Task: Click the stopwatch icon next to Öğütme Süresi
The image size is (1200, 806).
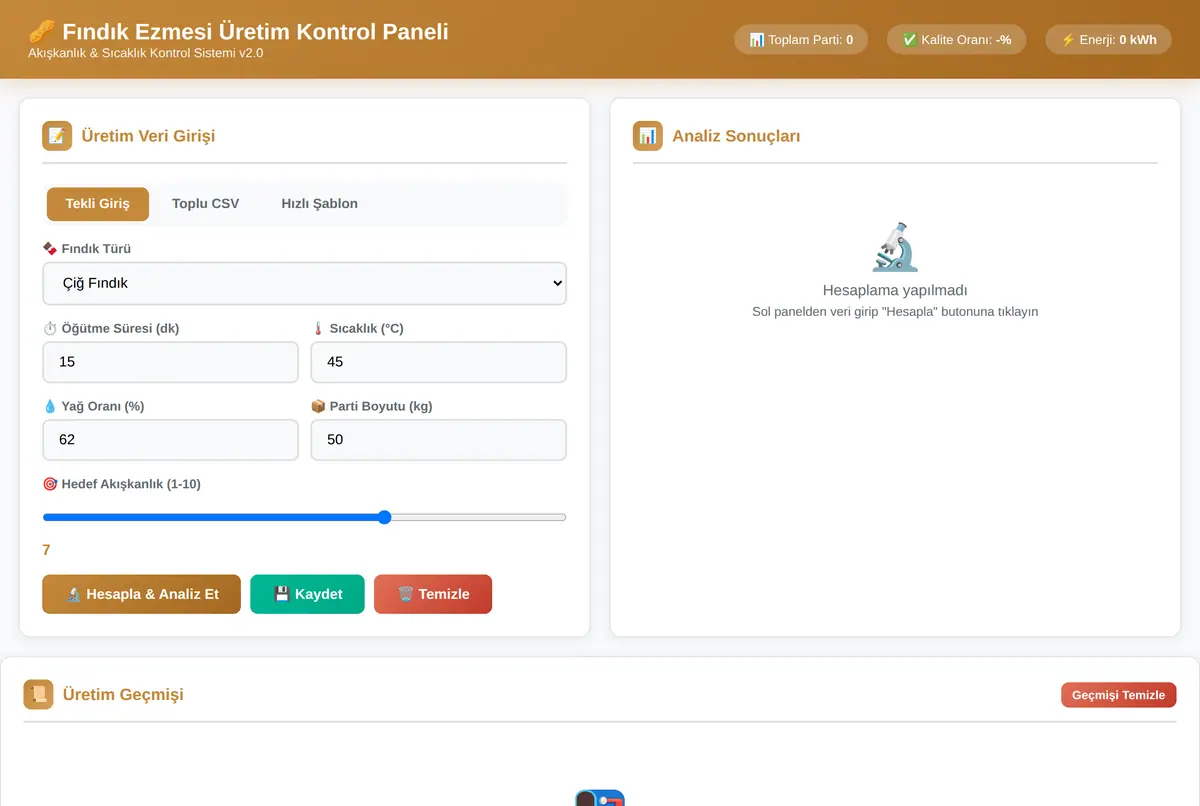Action: (x=50, y=328)
